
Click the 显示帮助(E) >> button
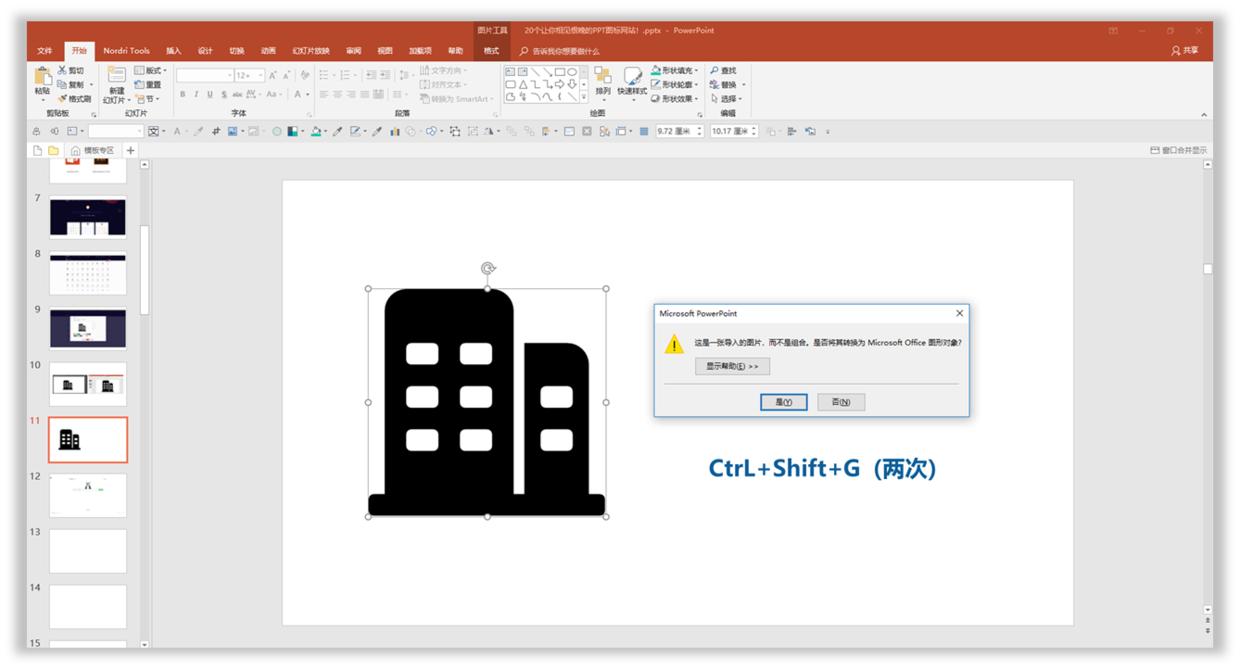click(732, 366)
